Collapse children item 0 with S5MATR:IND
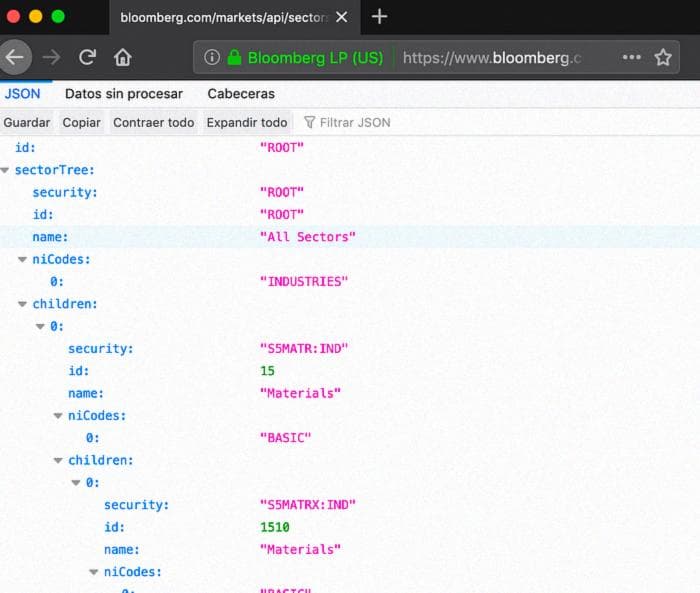700x593 pixels. (40, 326)
